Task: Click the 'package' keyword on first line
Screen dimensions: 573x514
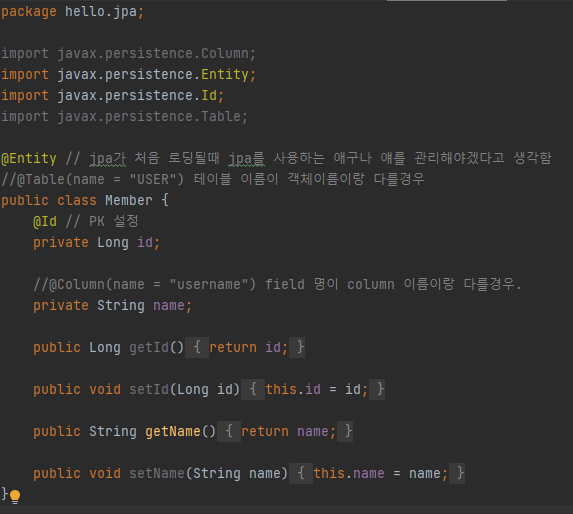Action: [x=29, y=12]
